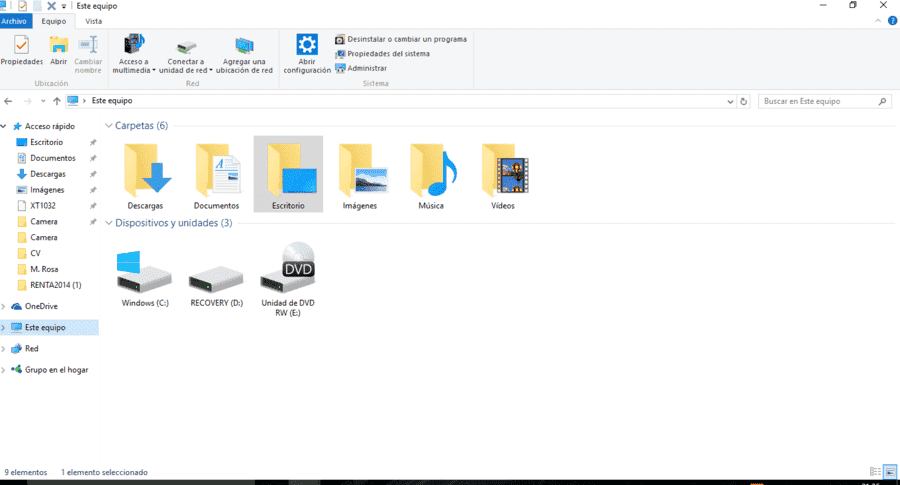Viewport: 900px width, 485px height.
Task: Refresh the Este equipo view
Action: point(744,102)
